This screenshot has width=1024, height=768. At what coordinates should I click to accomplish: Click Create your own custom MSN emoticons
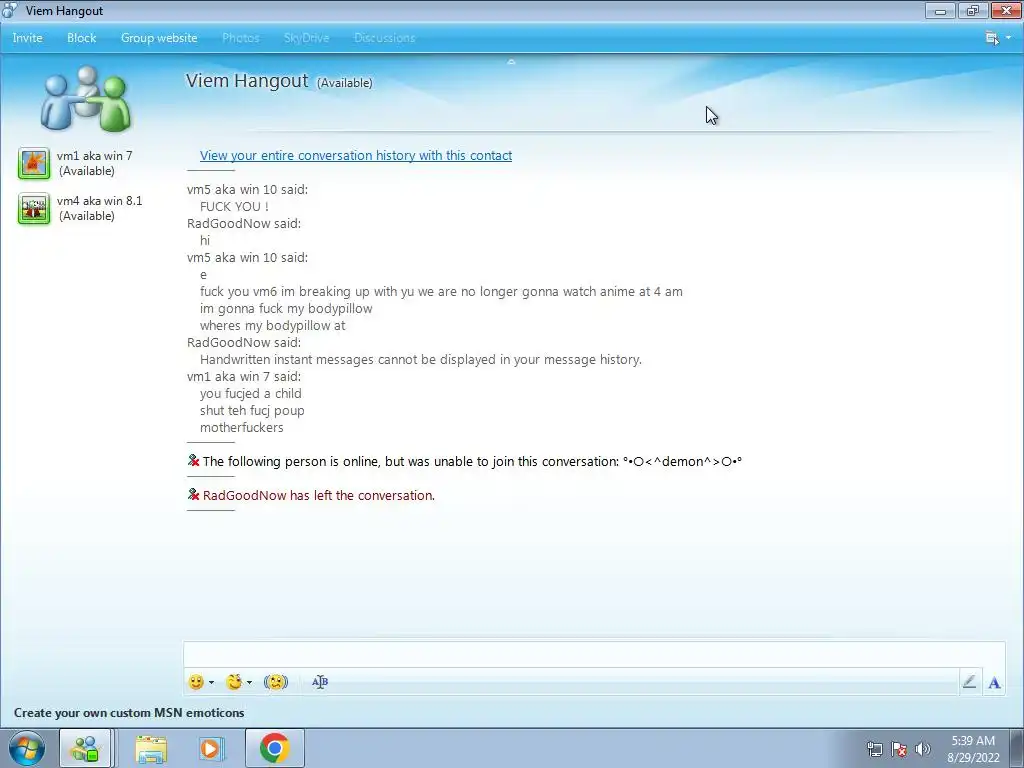point(129,712)
